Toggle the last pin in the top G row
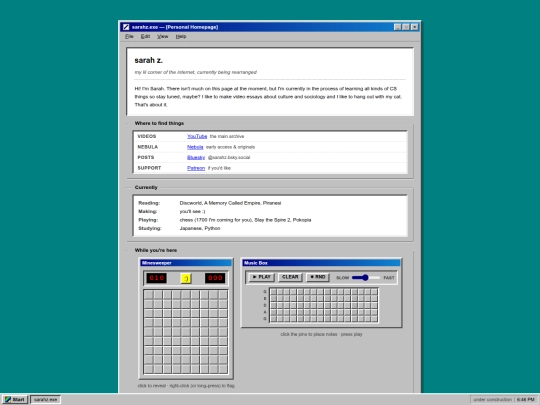This screenshot has height=405, width=540. pos(374,292)
